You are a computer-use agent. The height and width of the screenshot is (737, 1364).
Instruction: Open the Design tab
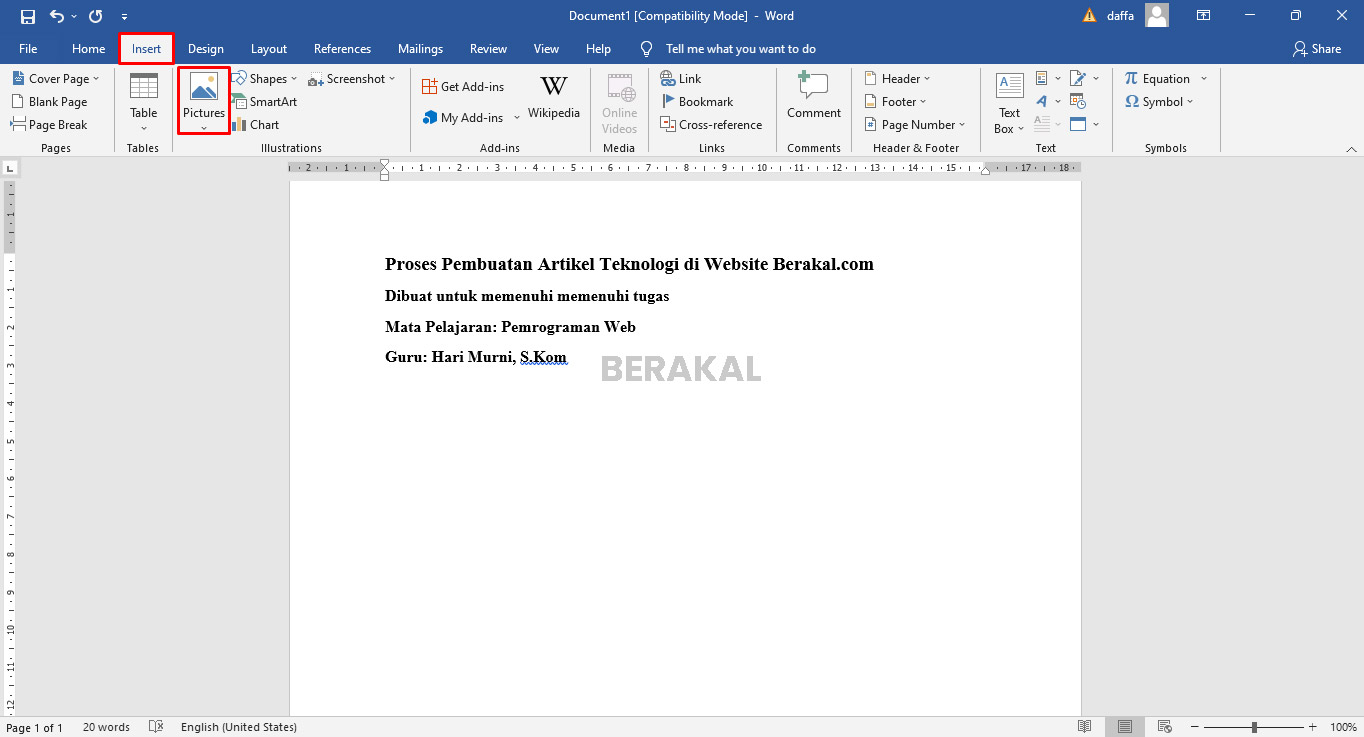click(x=206, y=49)
